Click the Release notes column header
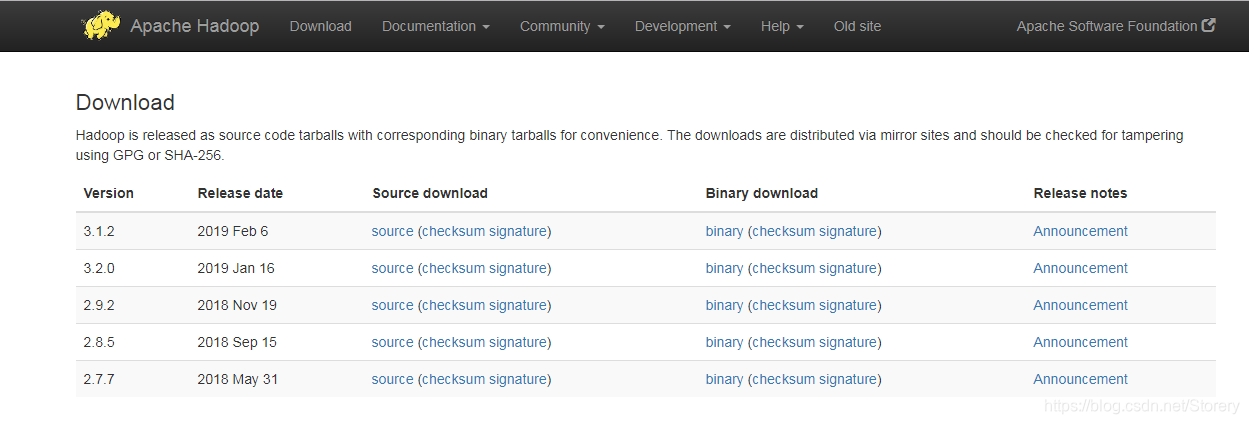The height and width of the screenshot is (424, 1249). (1080, 193)
